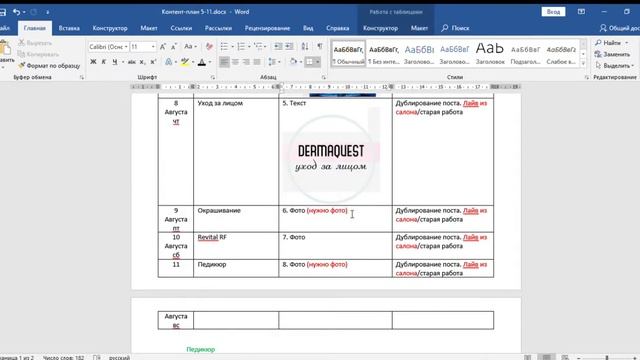
Task: Open underline style dropdown arrow
Action: 122,62
